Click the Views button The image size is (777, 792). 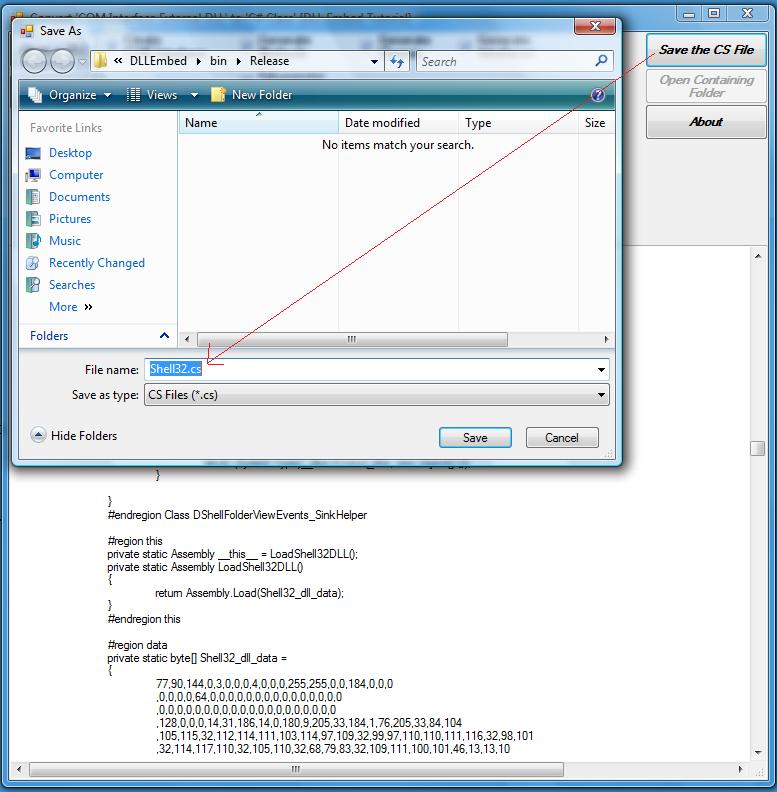click(152, 95)
